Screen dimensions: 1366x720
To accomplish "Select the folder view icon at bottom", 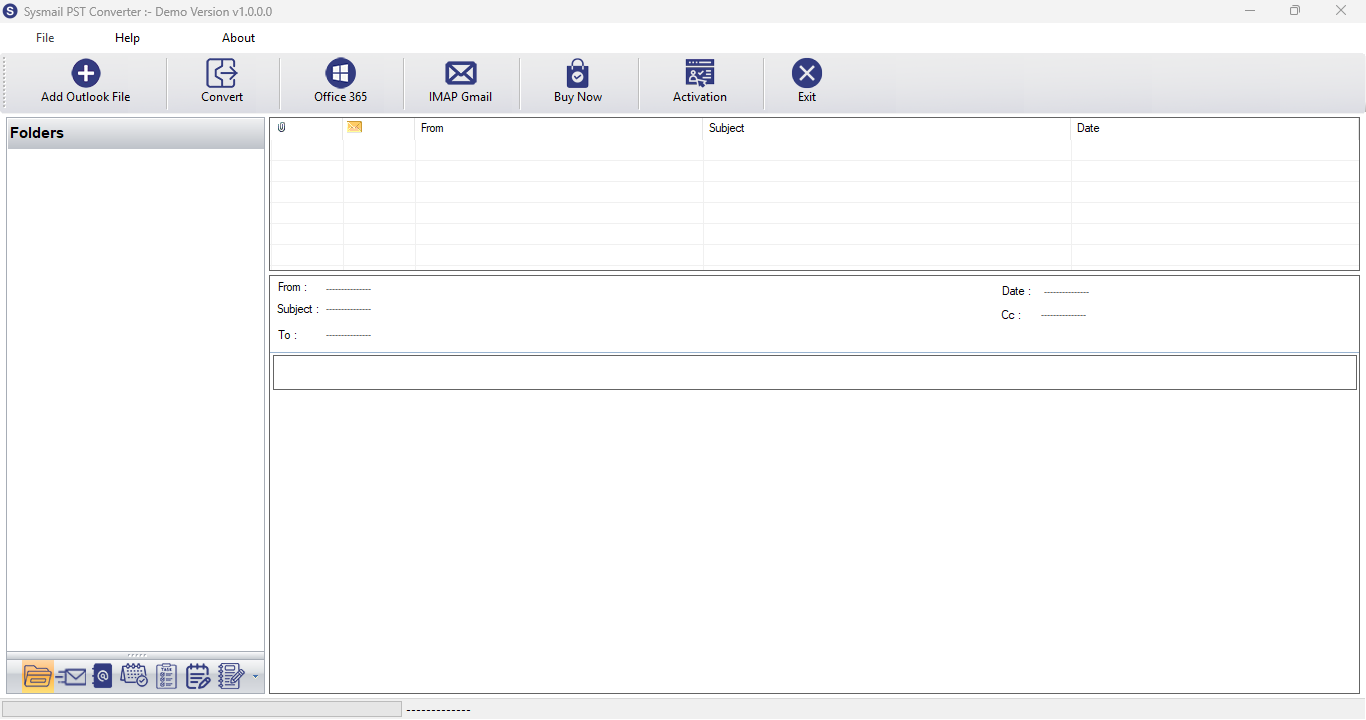I will [37, 676].
